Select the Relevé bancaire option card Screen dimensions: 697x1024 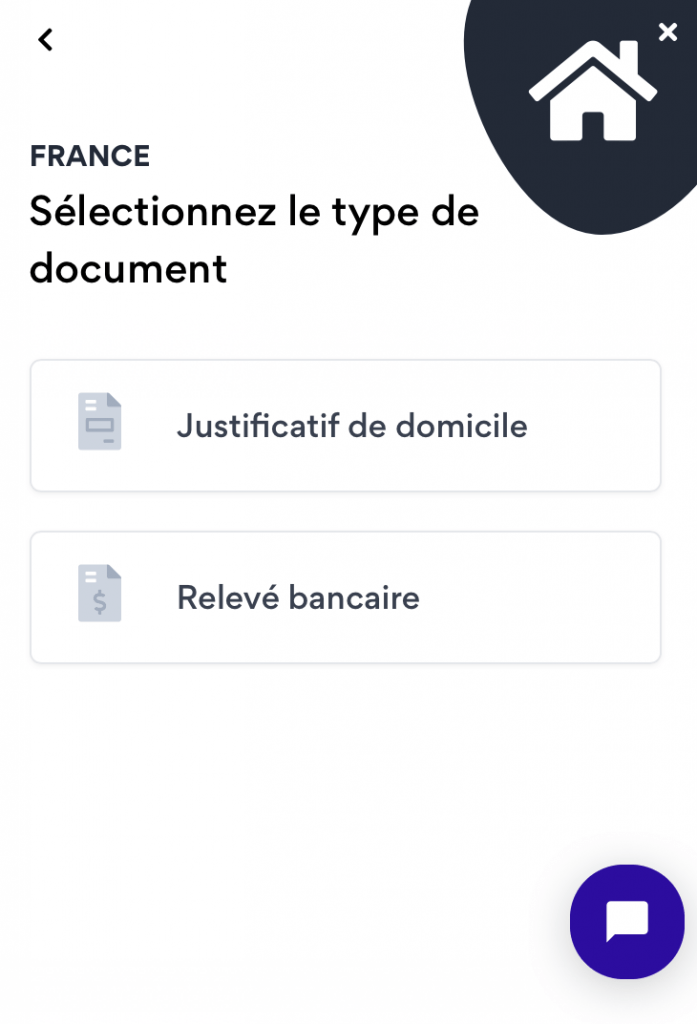[346, 598]
